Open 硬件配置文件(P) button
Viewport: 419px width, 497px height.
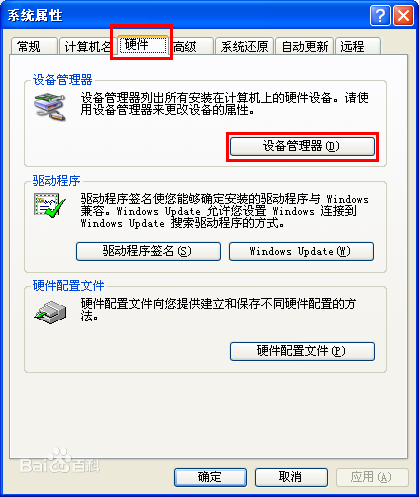302,351
